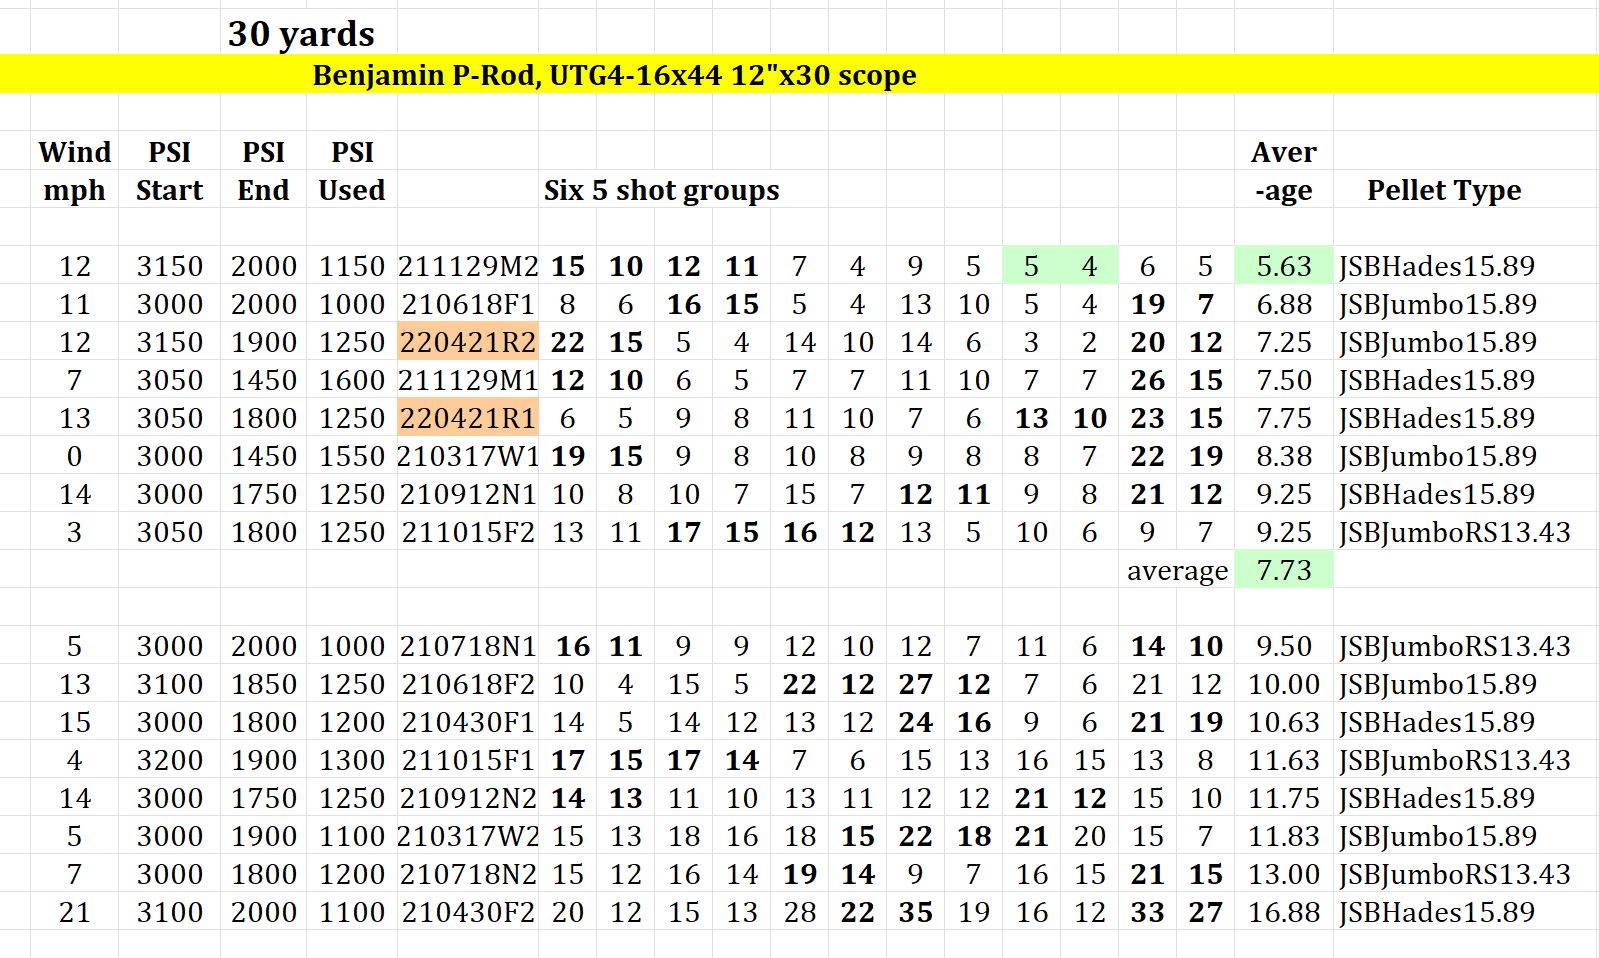Select PSI Start value 3200

coord(170,760)
